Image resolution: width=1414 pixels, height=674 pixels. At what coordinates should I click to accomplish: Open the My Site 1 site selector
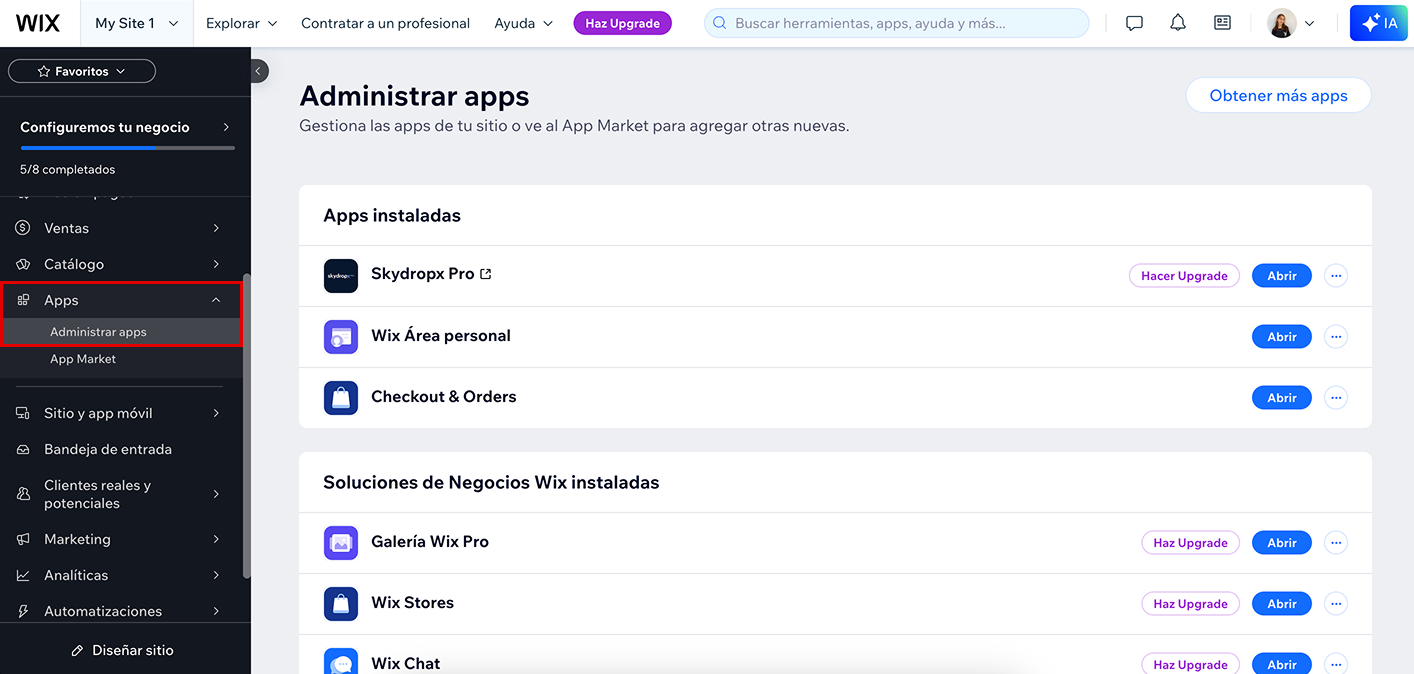[135, 23]
